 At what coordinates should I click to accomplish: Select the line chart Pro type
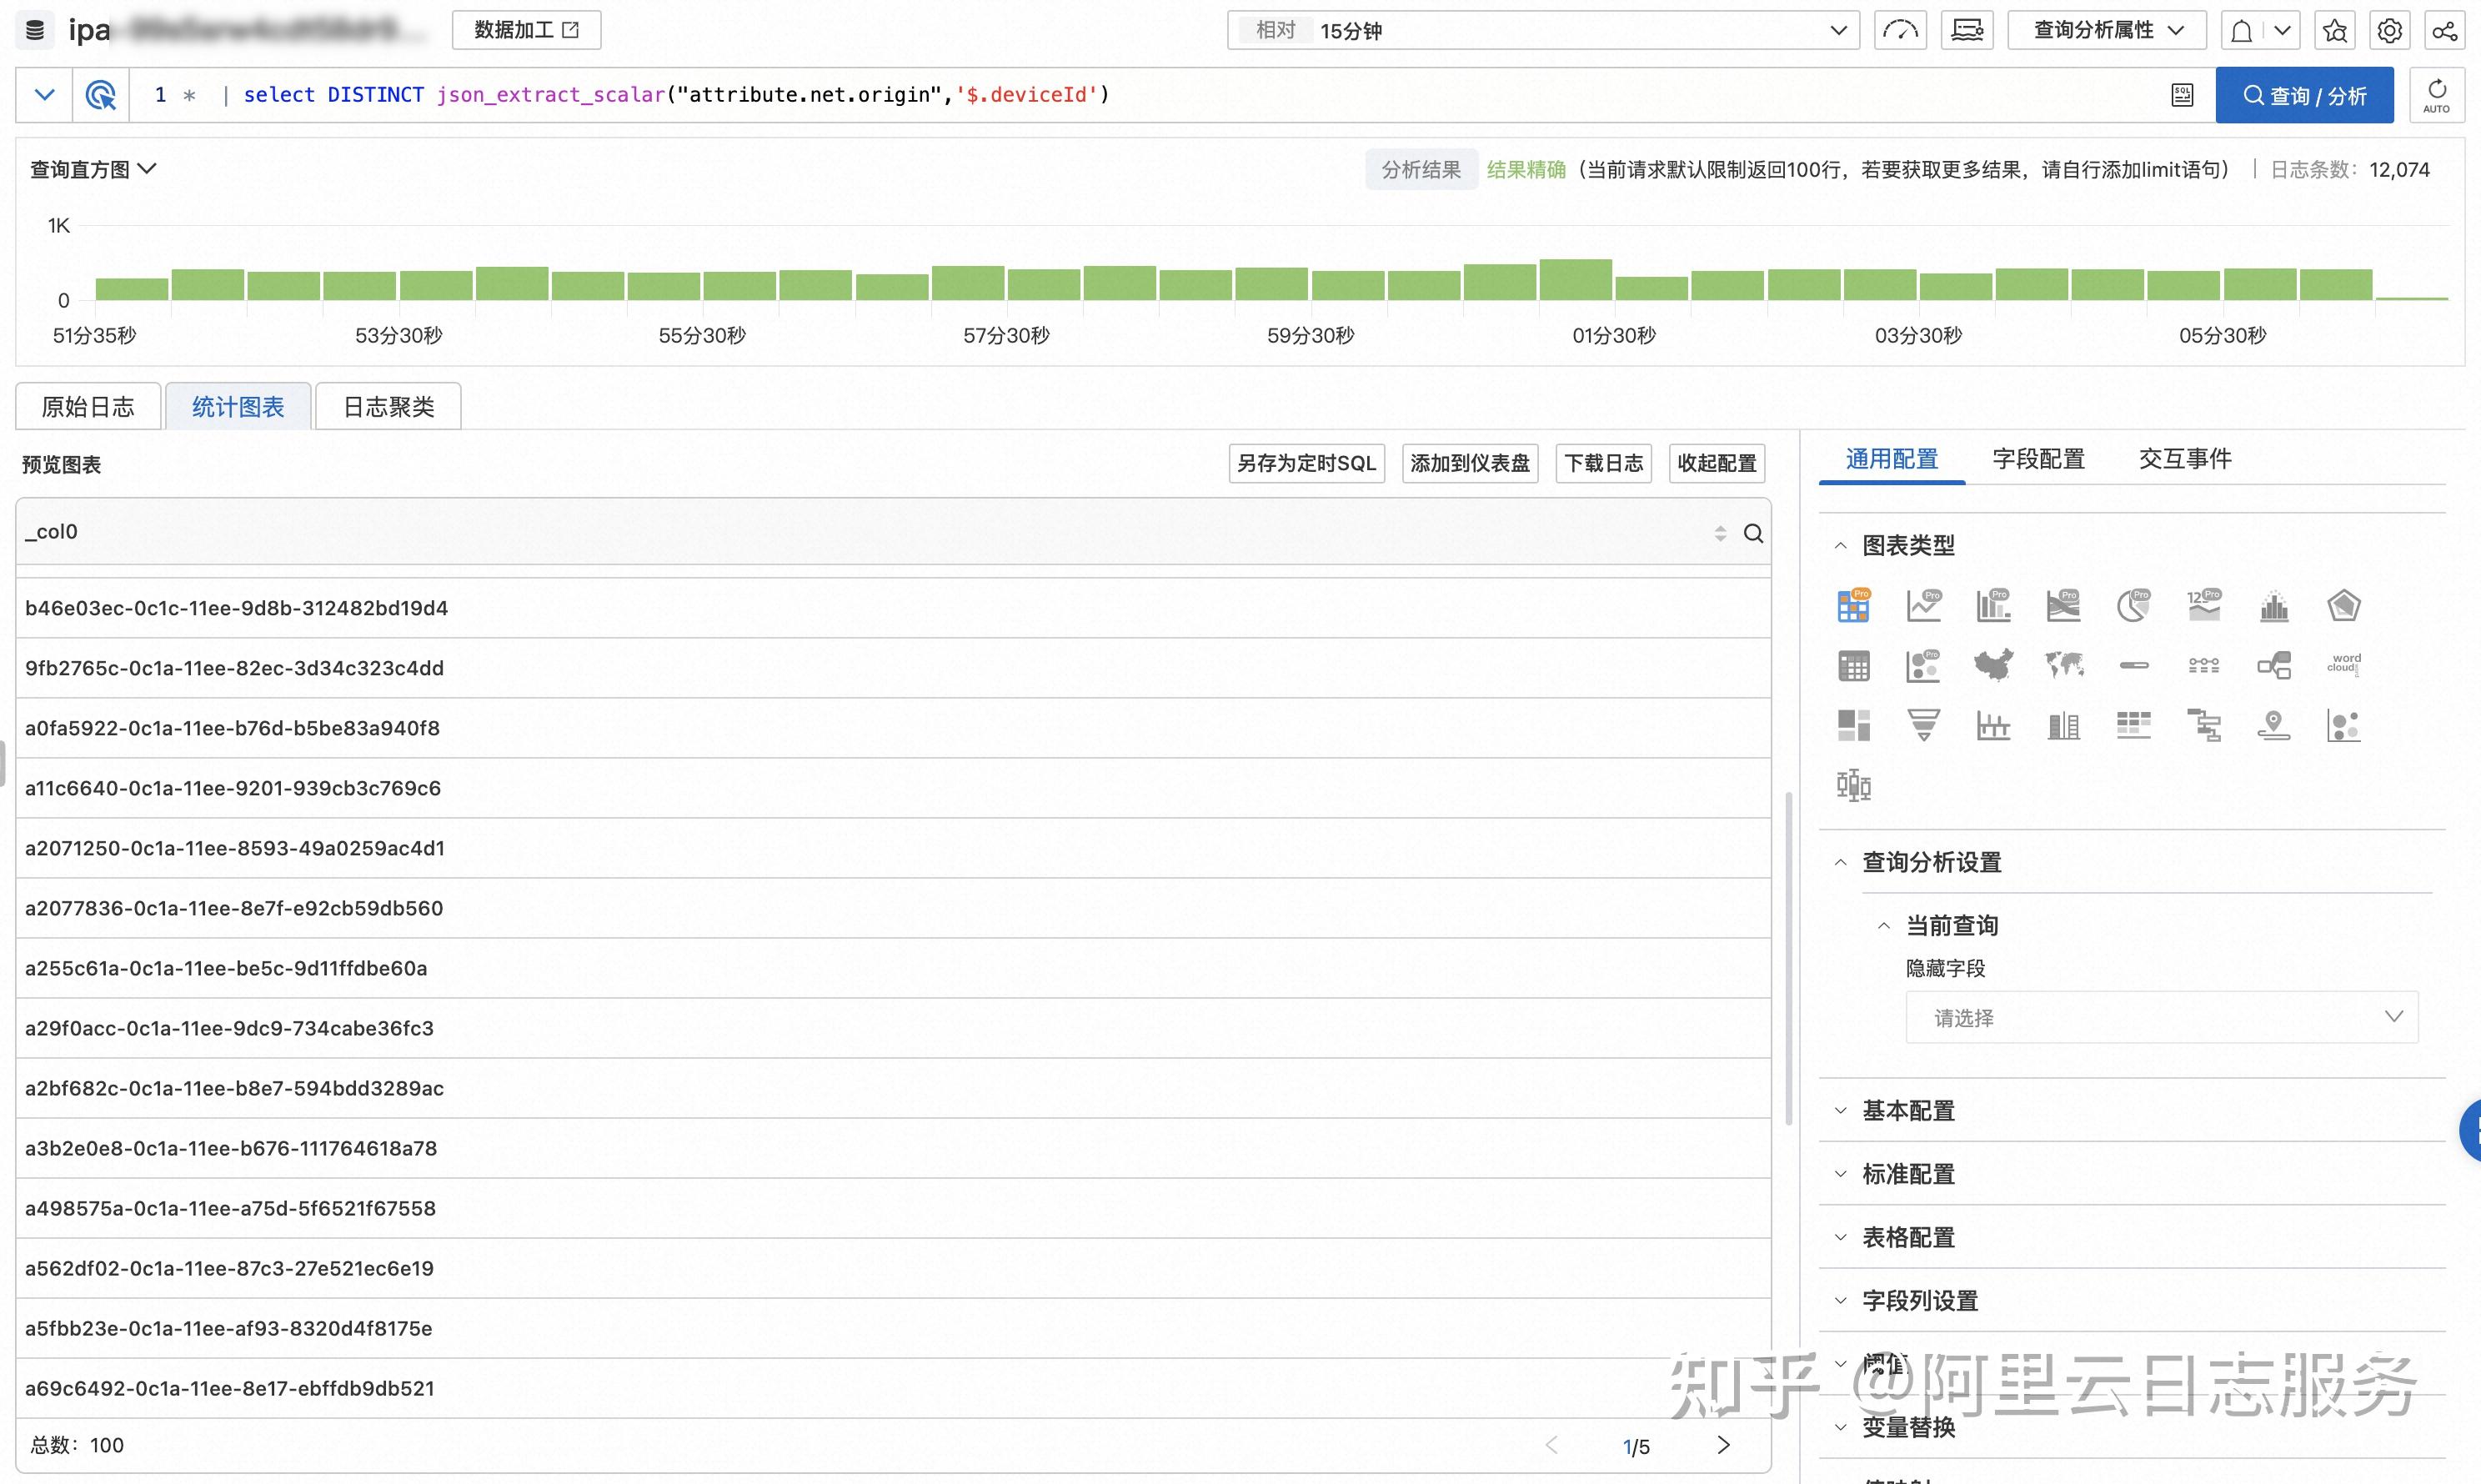[x=1923, y=606]
